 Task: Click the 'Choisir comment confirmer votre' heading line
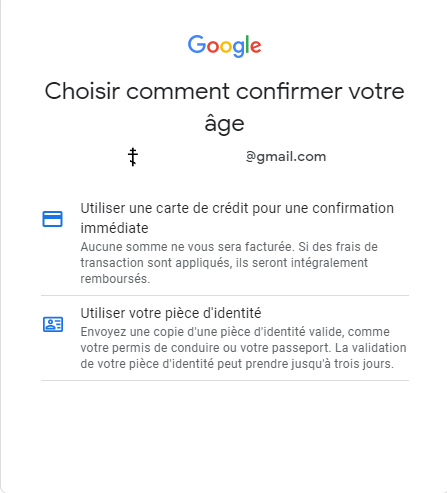point(224,91)
